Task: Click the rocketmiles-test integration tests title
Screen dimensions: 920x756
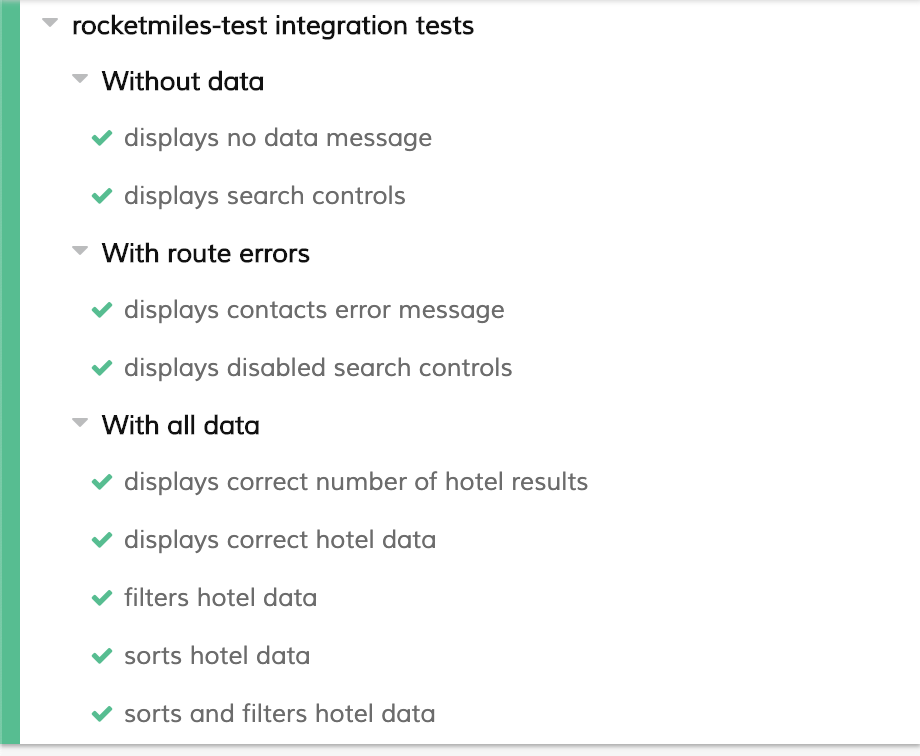Action: coord(273,26)
